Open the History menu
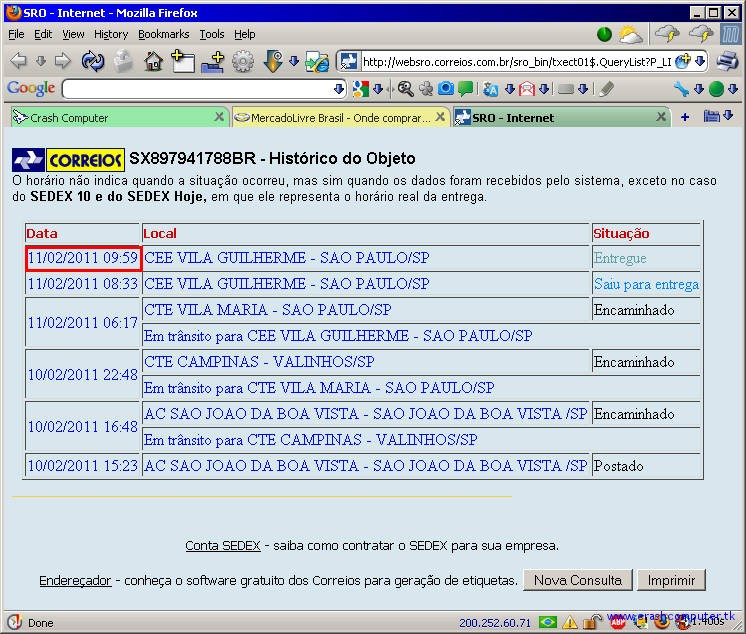 pos(111,34)
